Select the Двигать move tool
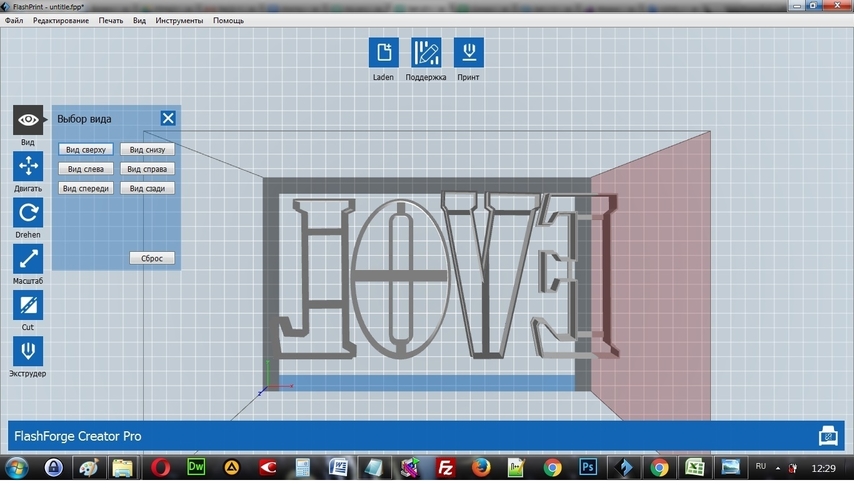The height and width of the screenshot is (500, 854). [x=28, y=166]
